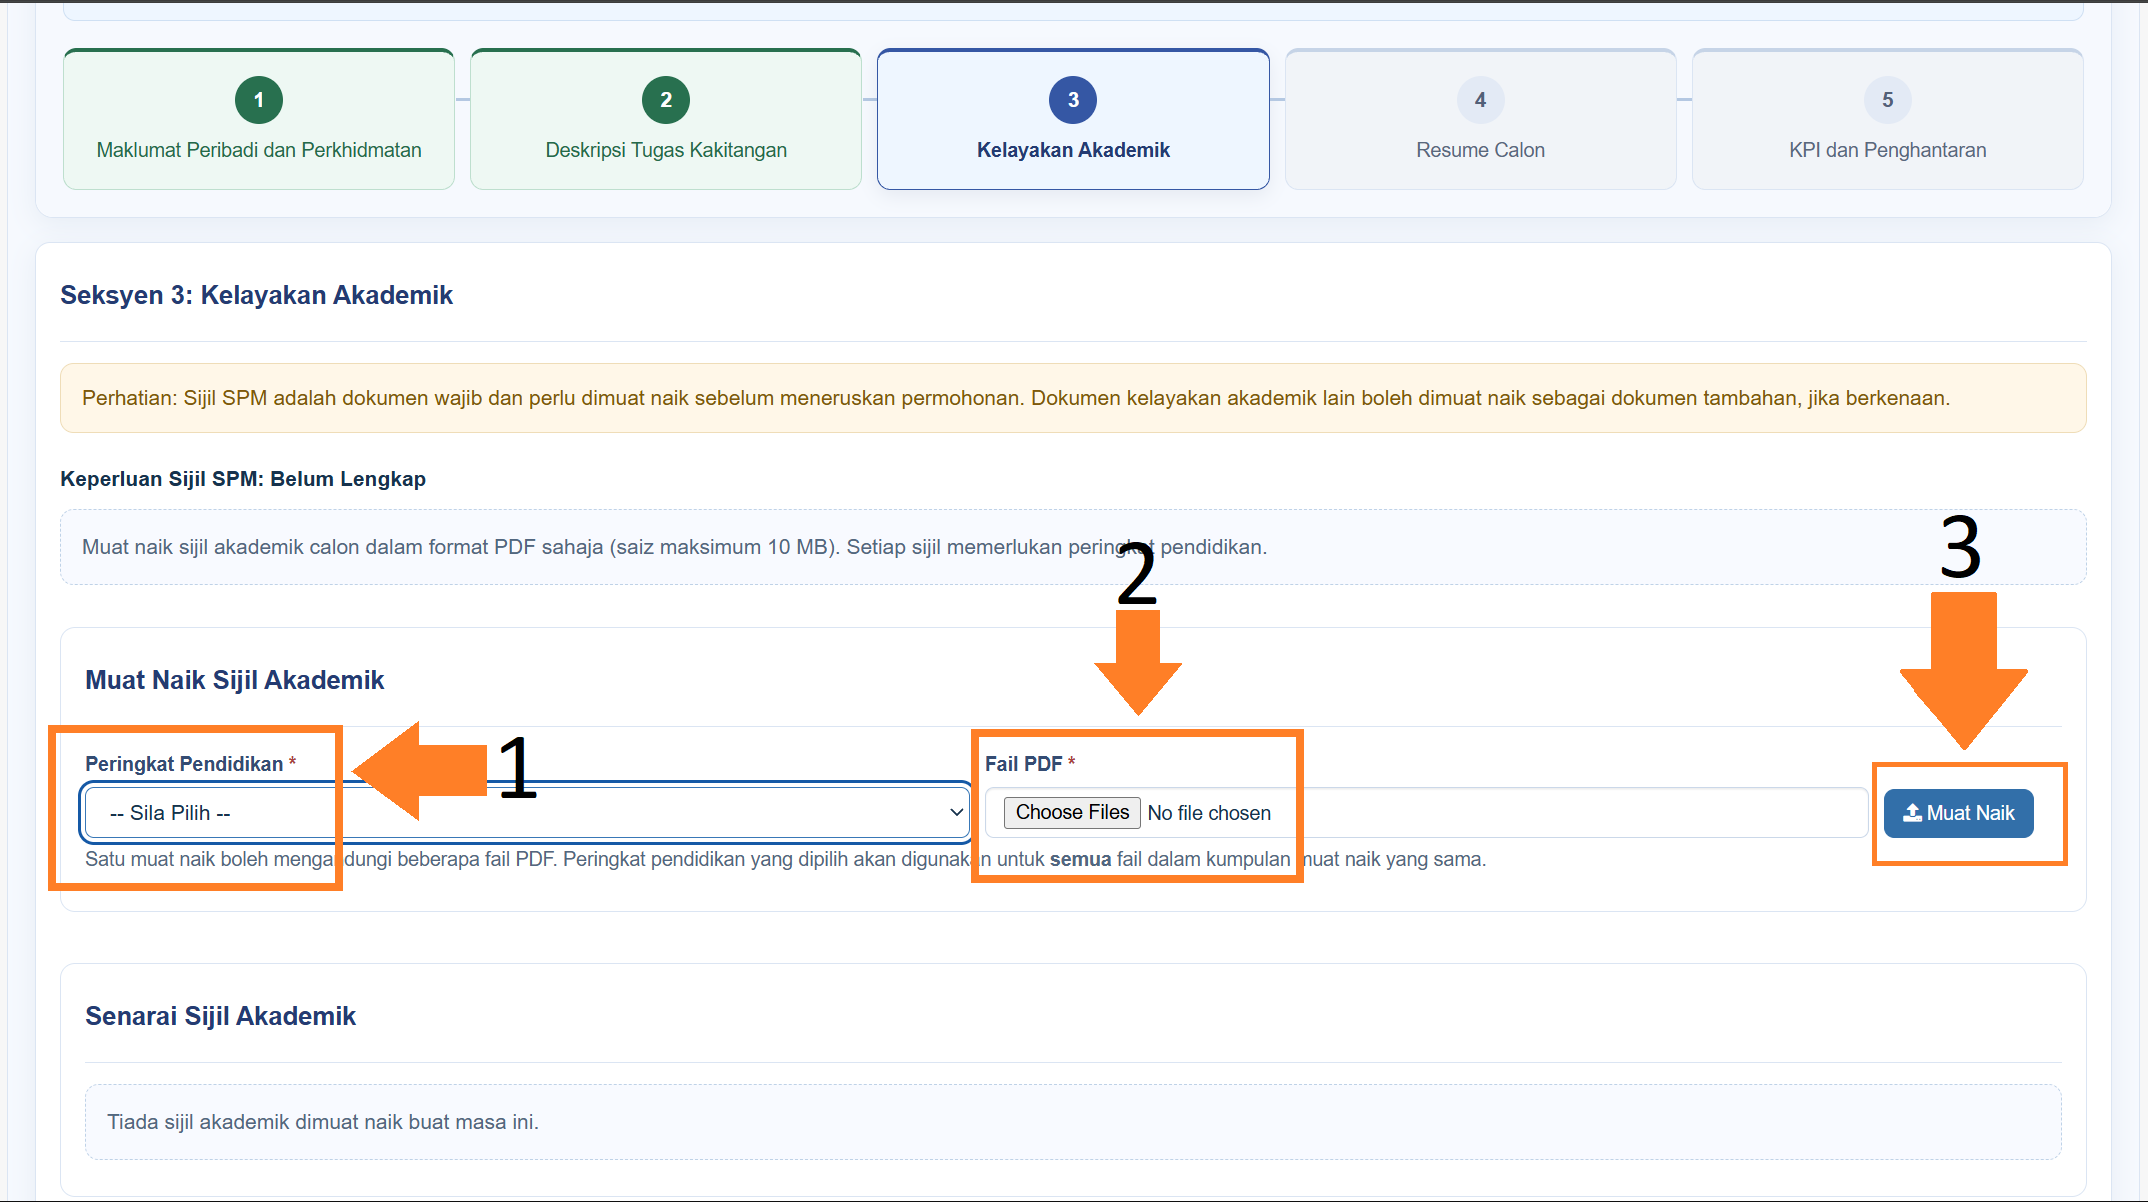This screenshot has height=1202, width=2148.
Task: Click the "Muat Naik Sijil Akademik" heading
Action: coord(234,680)
